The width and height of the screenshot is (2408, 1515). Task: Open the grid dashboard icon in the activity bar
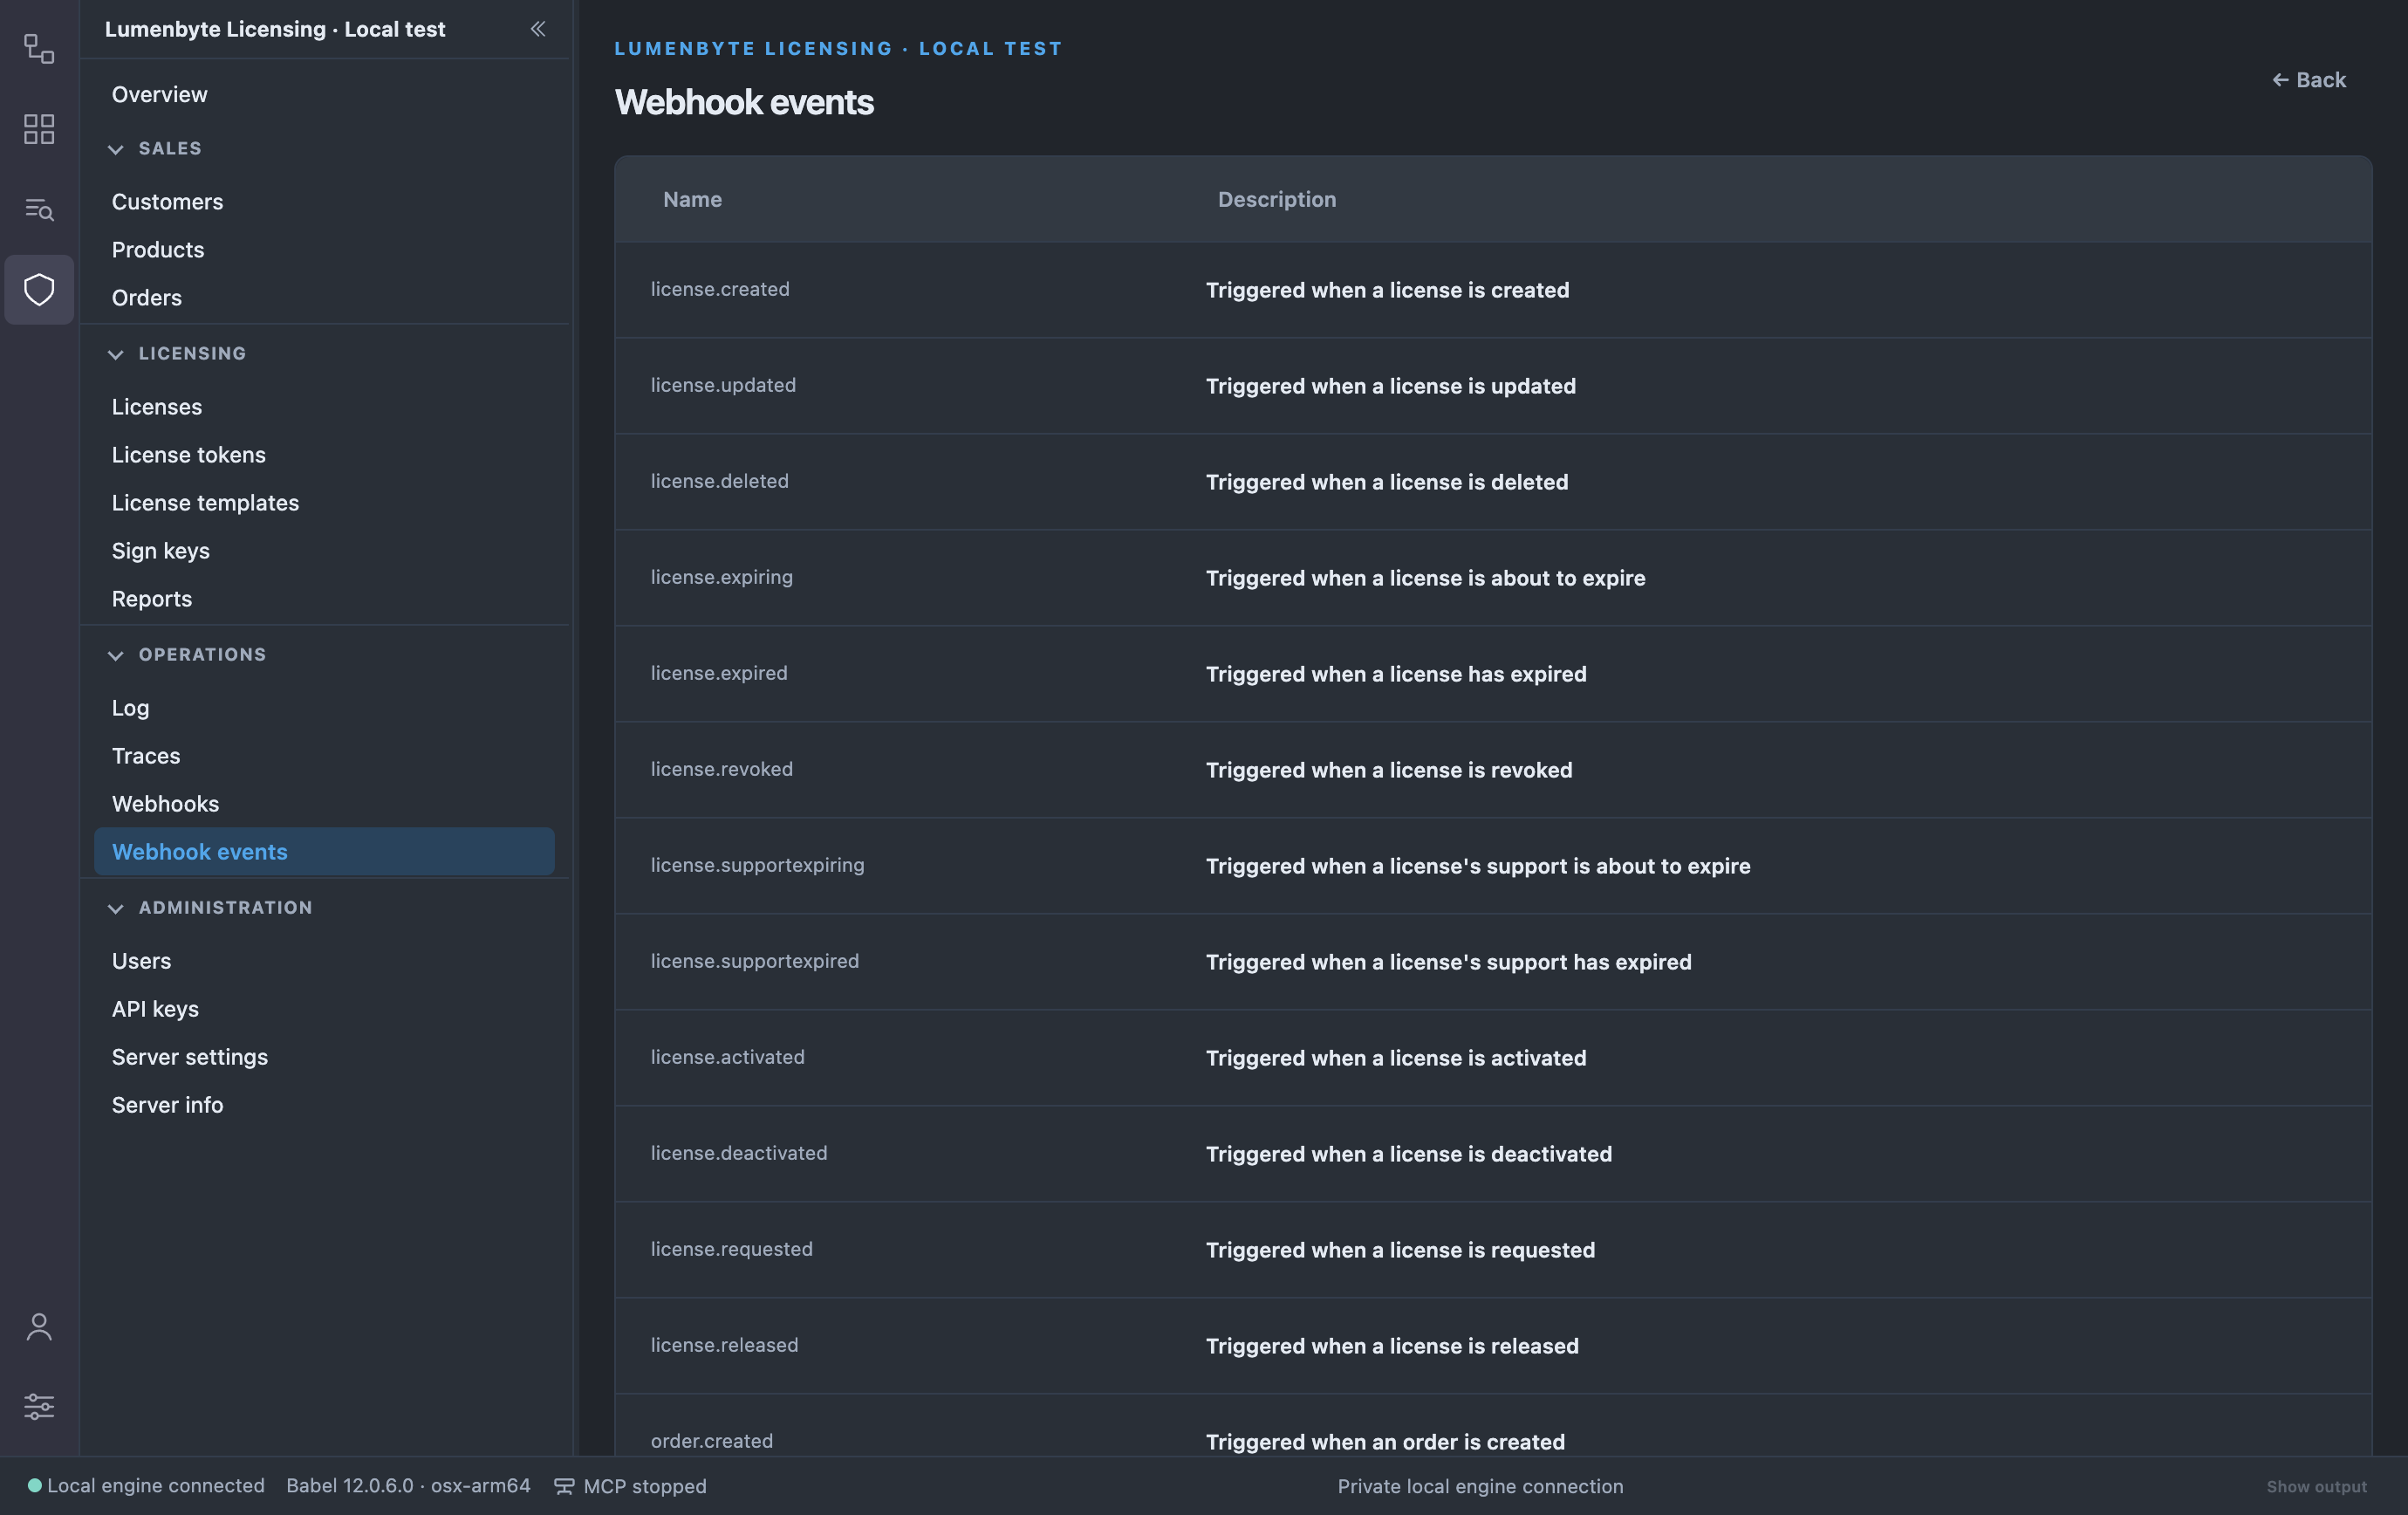point(39,129)
